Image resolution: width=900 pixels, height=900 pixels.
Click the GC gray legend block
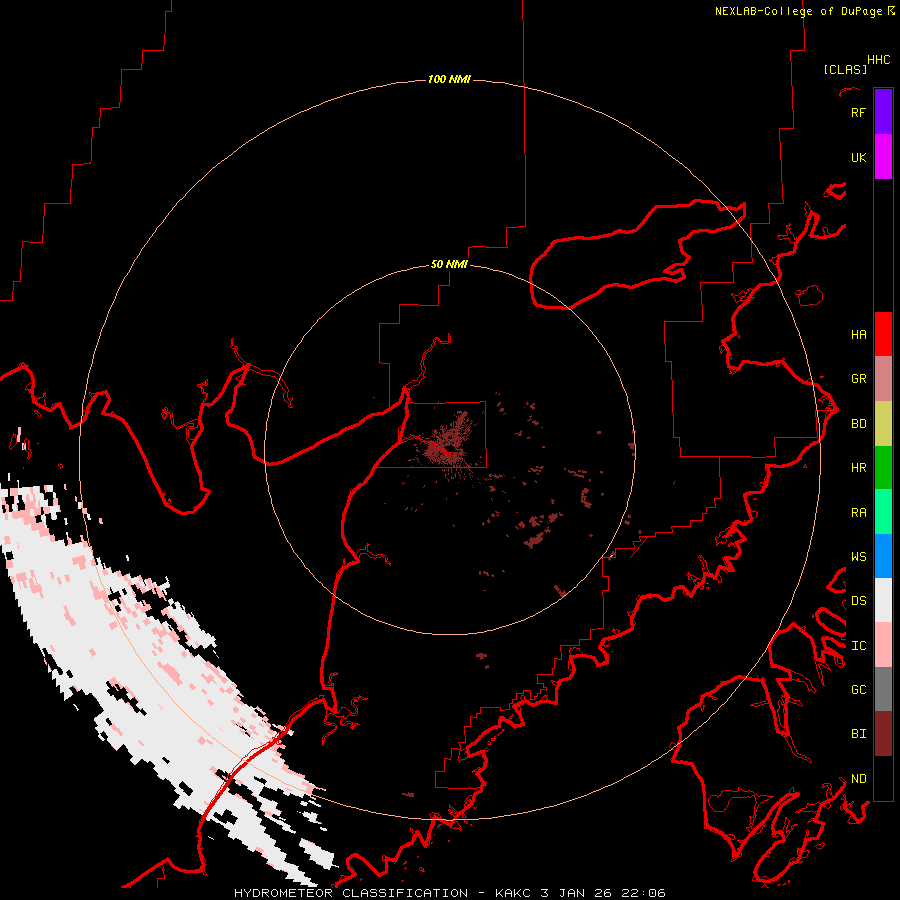click(883, 689)
